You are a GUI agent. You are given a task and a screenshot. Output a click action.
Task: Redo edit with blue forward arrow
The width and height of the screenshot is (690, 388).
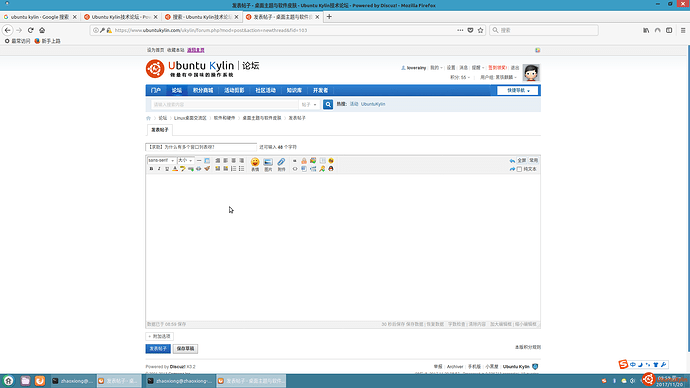tap(512, 169)
